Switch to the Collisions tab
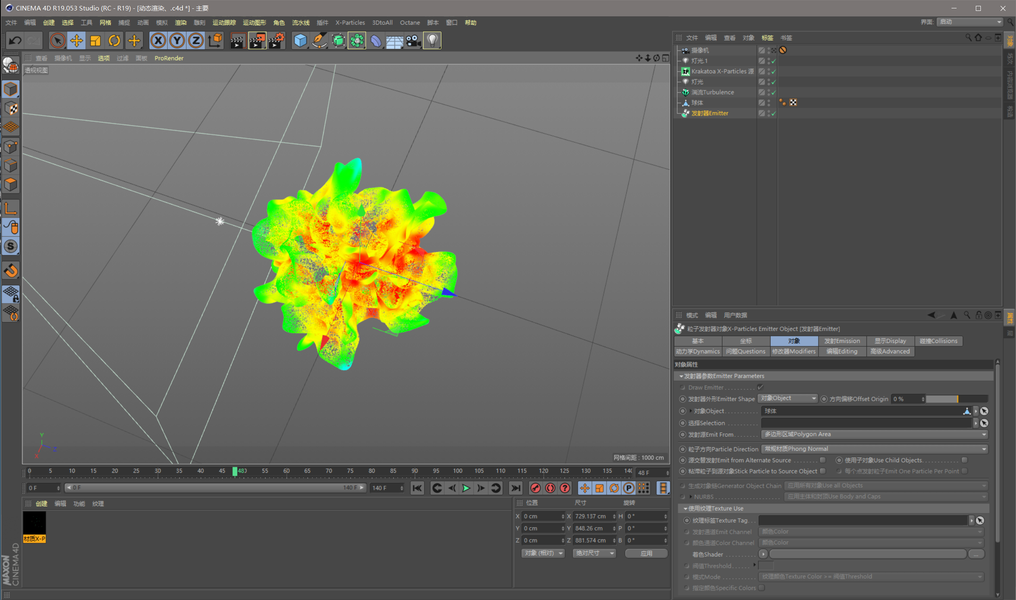This screenshot has height=600, width=1016. click(938, 341)
